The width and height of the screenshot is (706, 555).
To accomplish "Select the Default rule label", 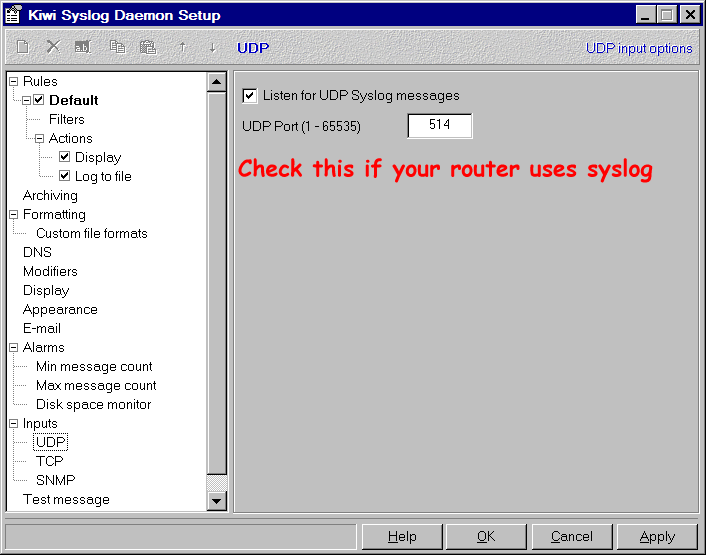I will point(73,100).
